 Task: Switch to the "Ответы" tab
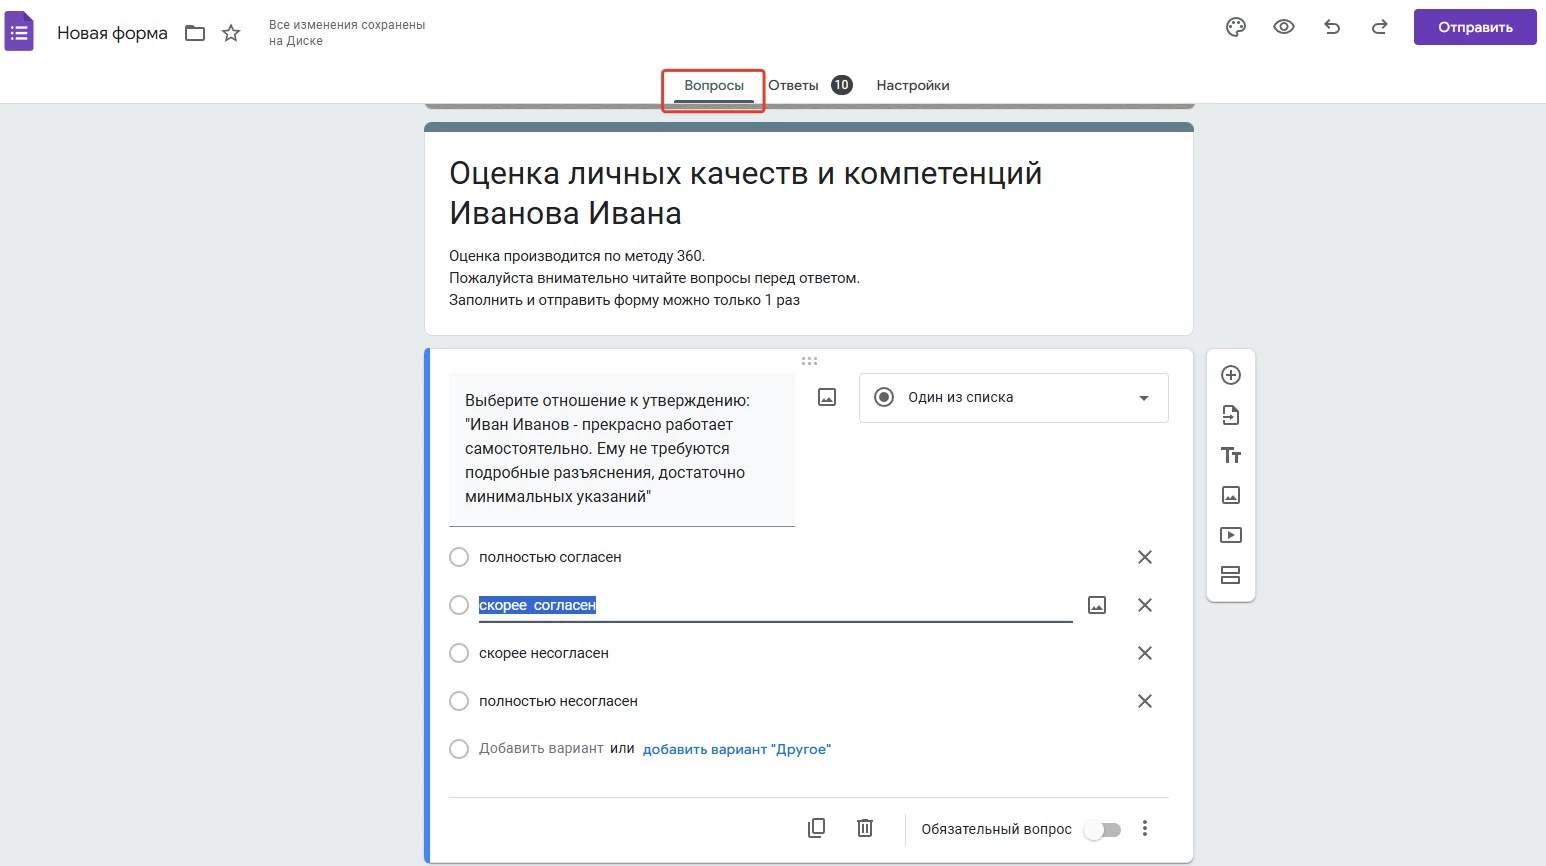point(793,86)
